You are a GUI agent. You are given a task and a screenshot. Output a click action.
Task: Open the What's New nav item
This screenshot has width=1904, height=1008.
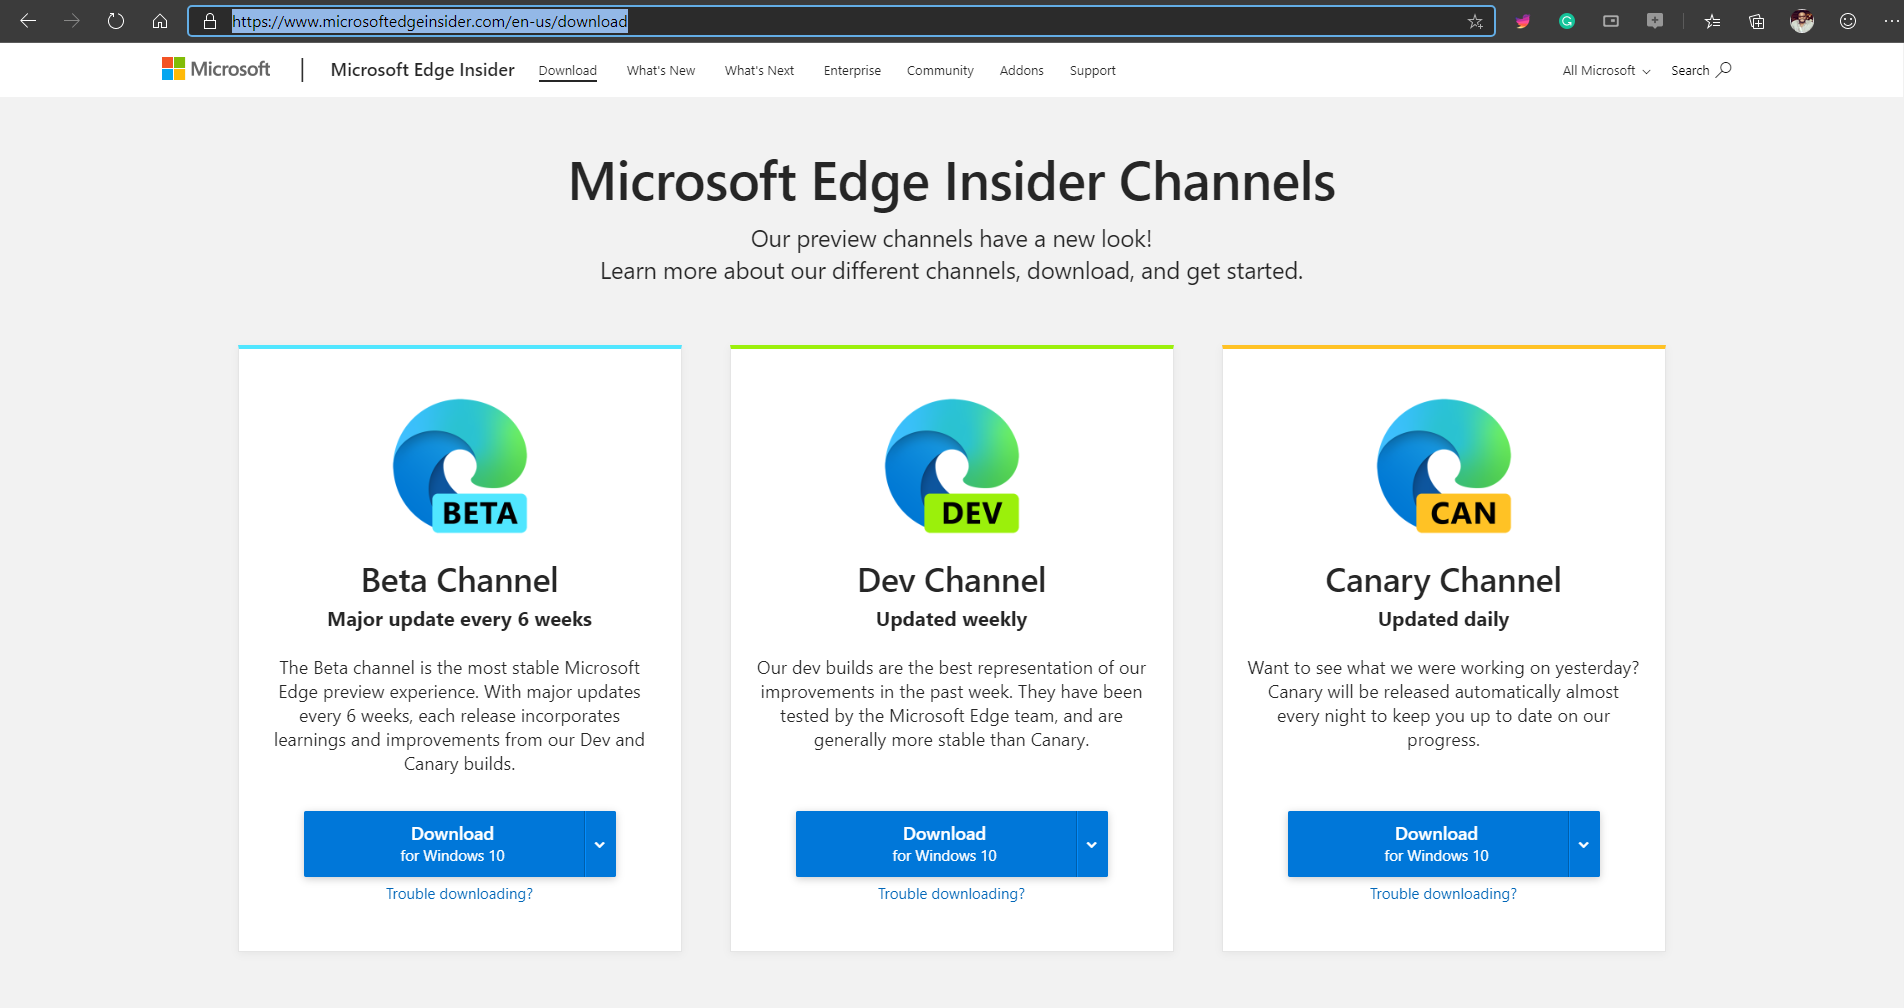(661, 71)
